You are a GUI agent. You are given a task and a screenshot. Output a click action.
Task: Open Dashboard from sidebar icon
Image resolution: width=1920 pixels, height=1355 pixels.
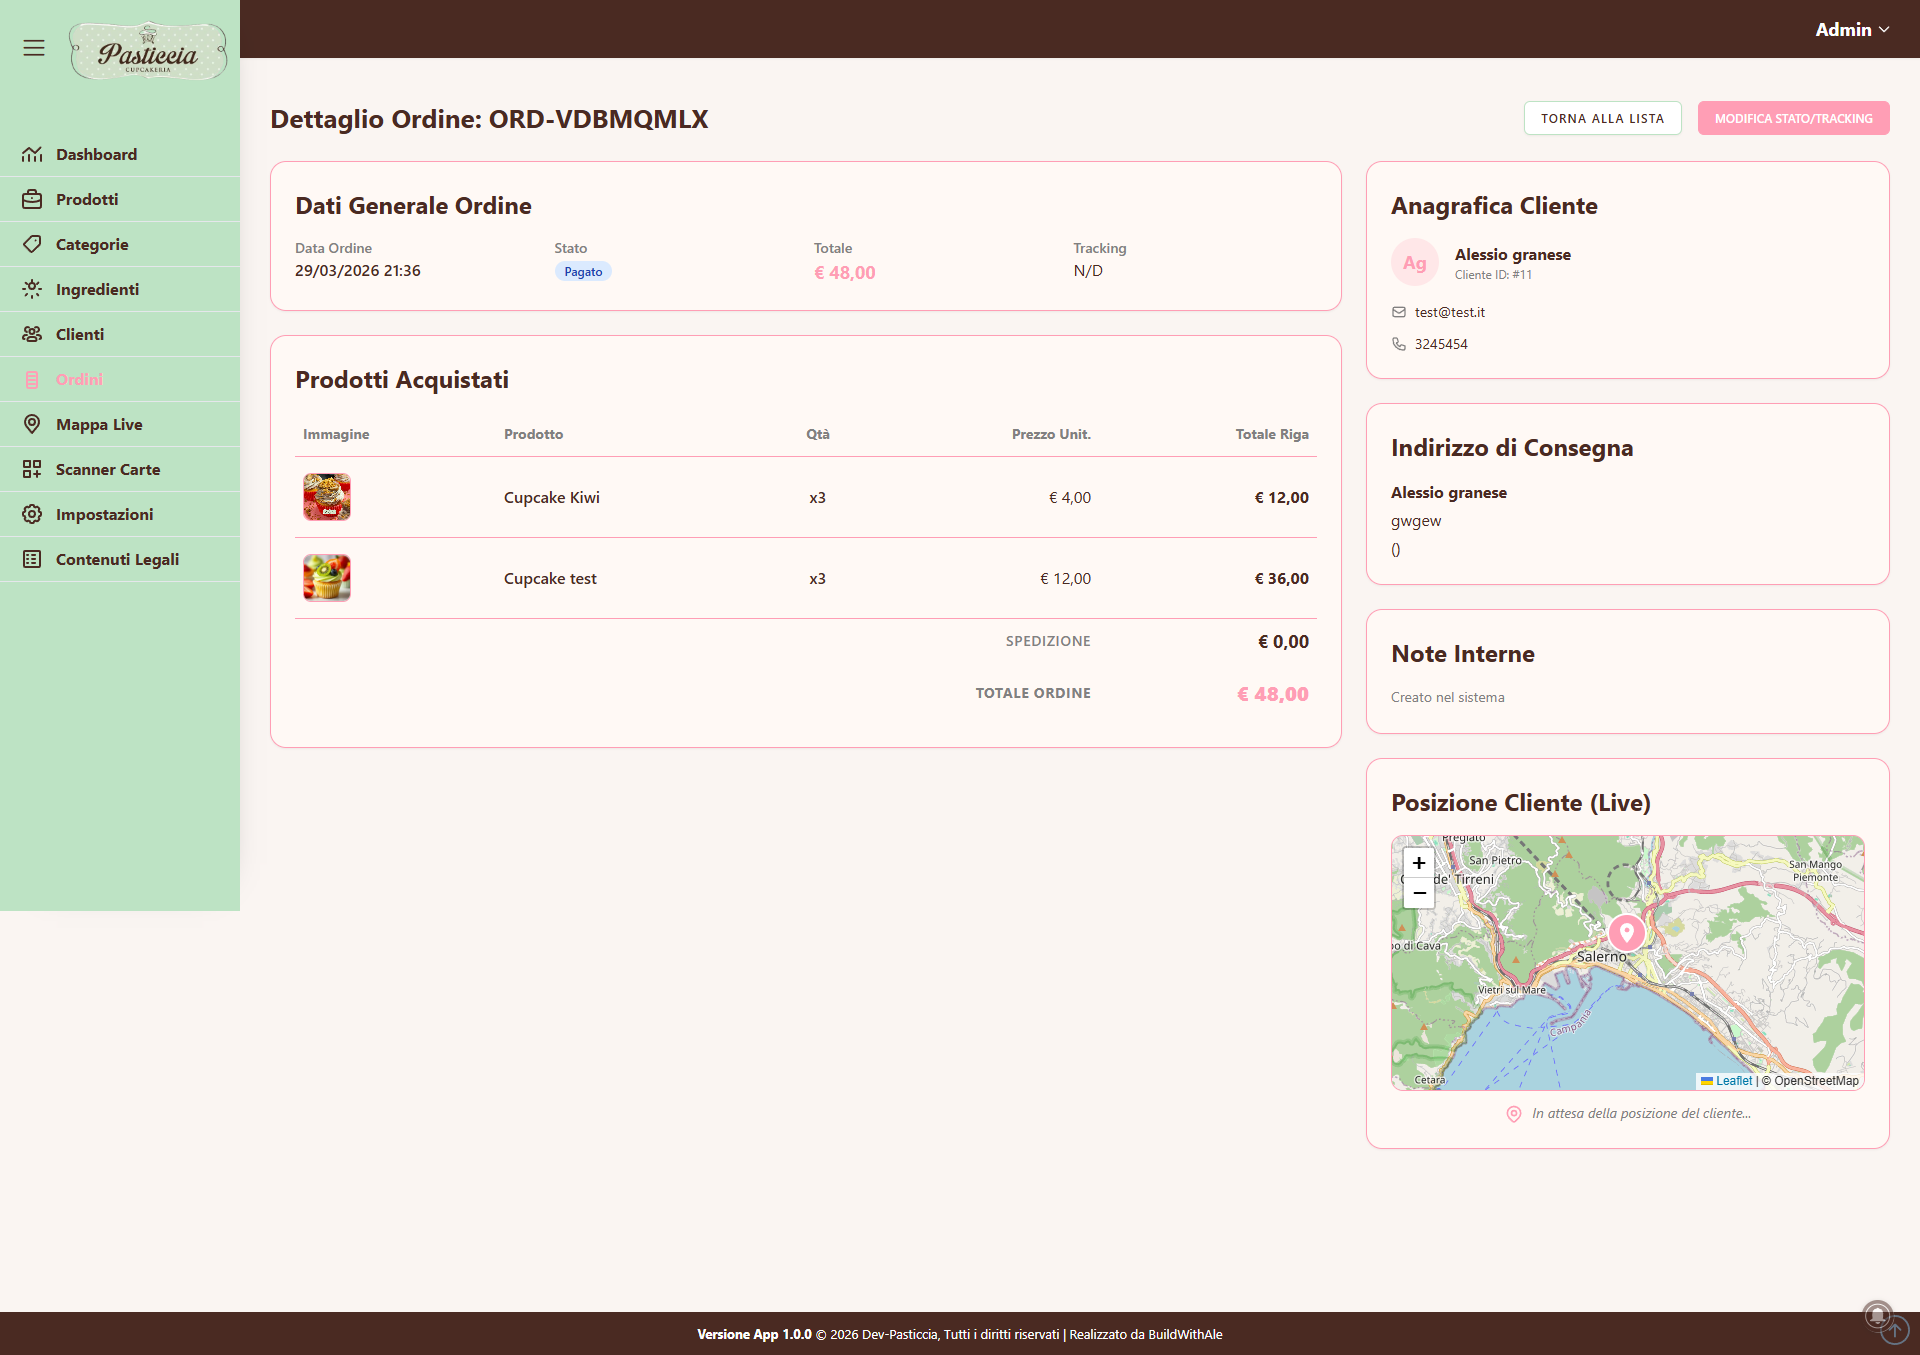pos(32,154)
